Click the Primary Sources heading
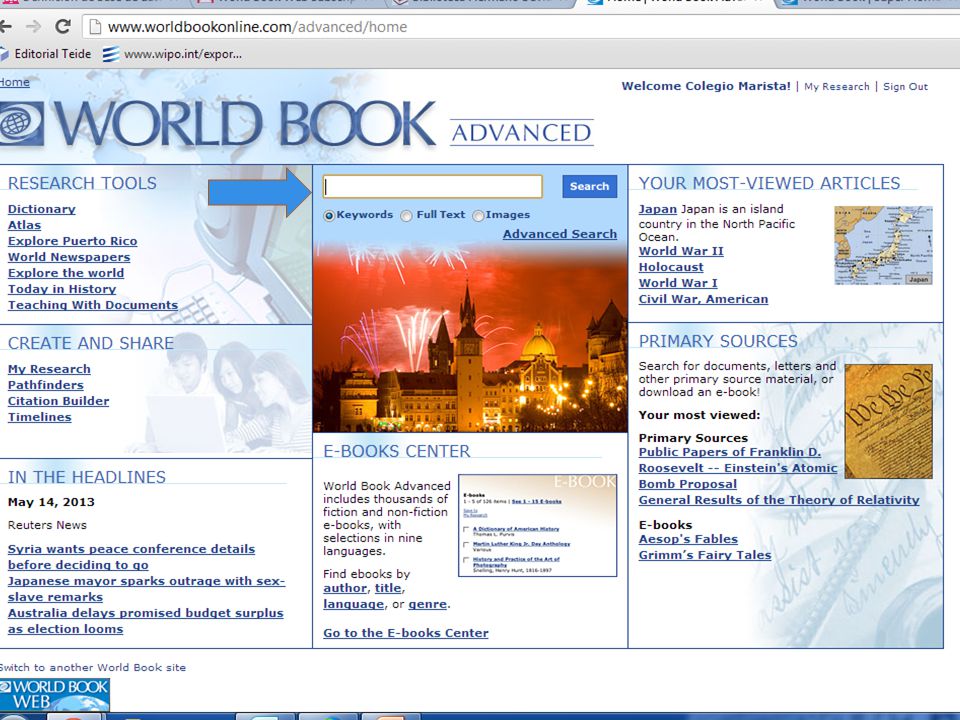Screen dimensions: 960x720 pyautogui.click(x=718, y=341)
